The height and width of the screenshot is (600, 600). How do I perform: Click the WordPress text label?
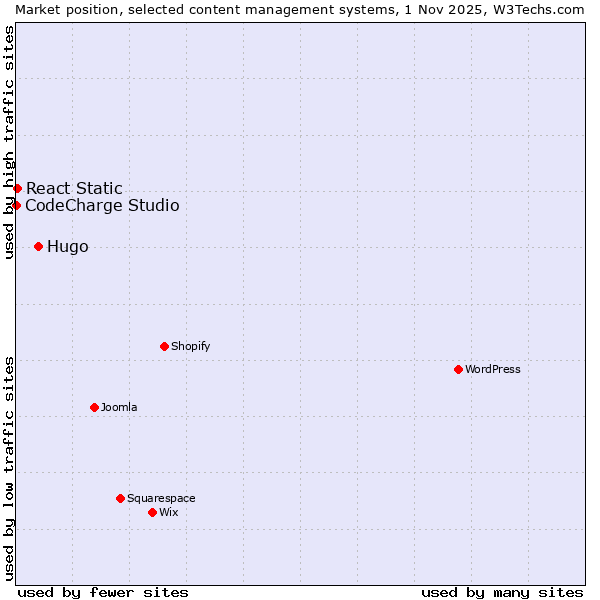coord(493,369)
